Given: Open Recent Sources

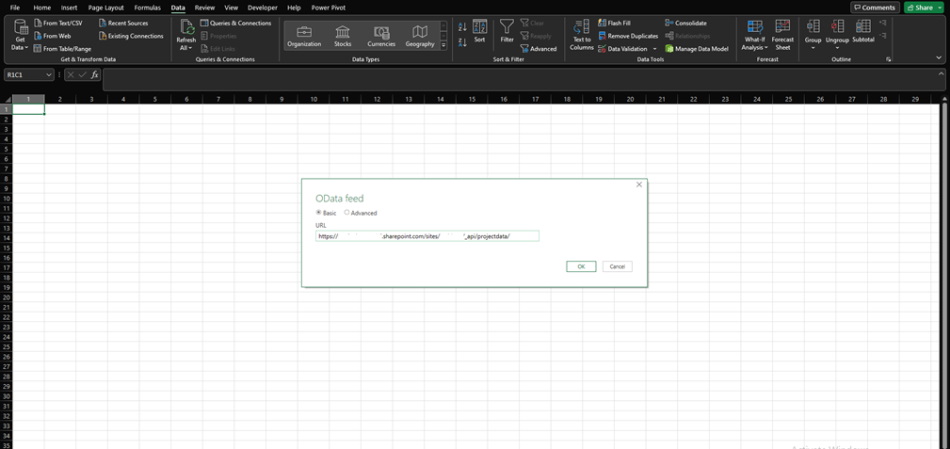Looking at the screenshot, I should coord(123,23).
